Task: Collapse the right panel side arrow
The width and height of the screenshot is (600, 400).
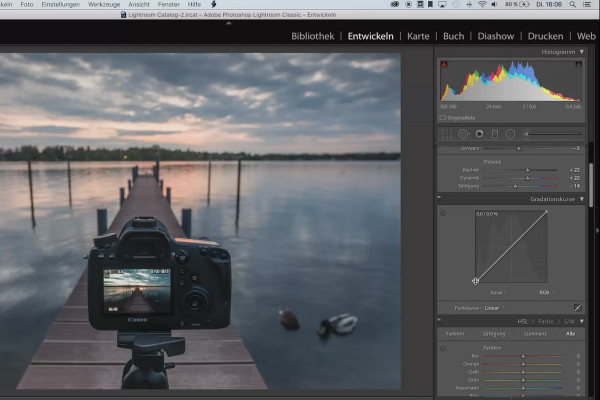Action: (597, 230)
